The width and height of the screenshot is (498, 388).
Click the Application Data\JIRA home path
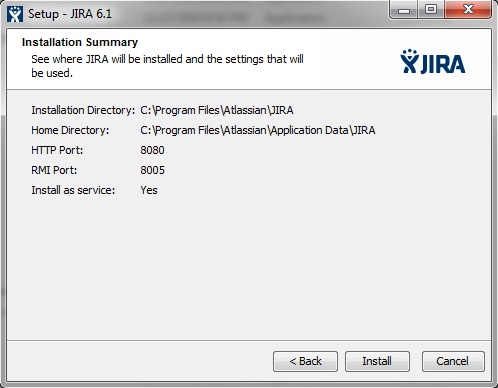pyautogui.click(x=258, y=130)
